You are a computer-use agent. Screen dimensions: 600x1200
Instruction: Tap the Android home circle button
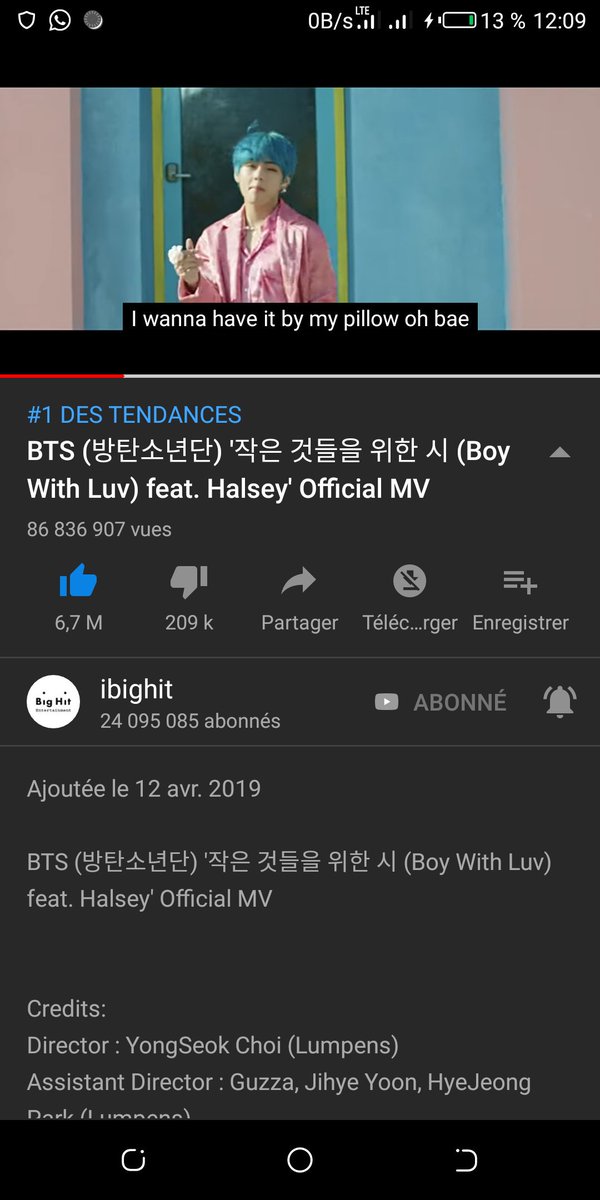[x=300, y=1160]
